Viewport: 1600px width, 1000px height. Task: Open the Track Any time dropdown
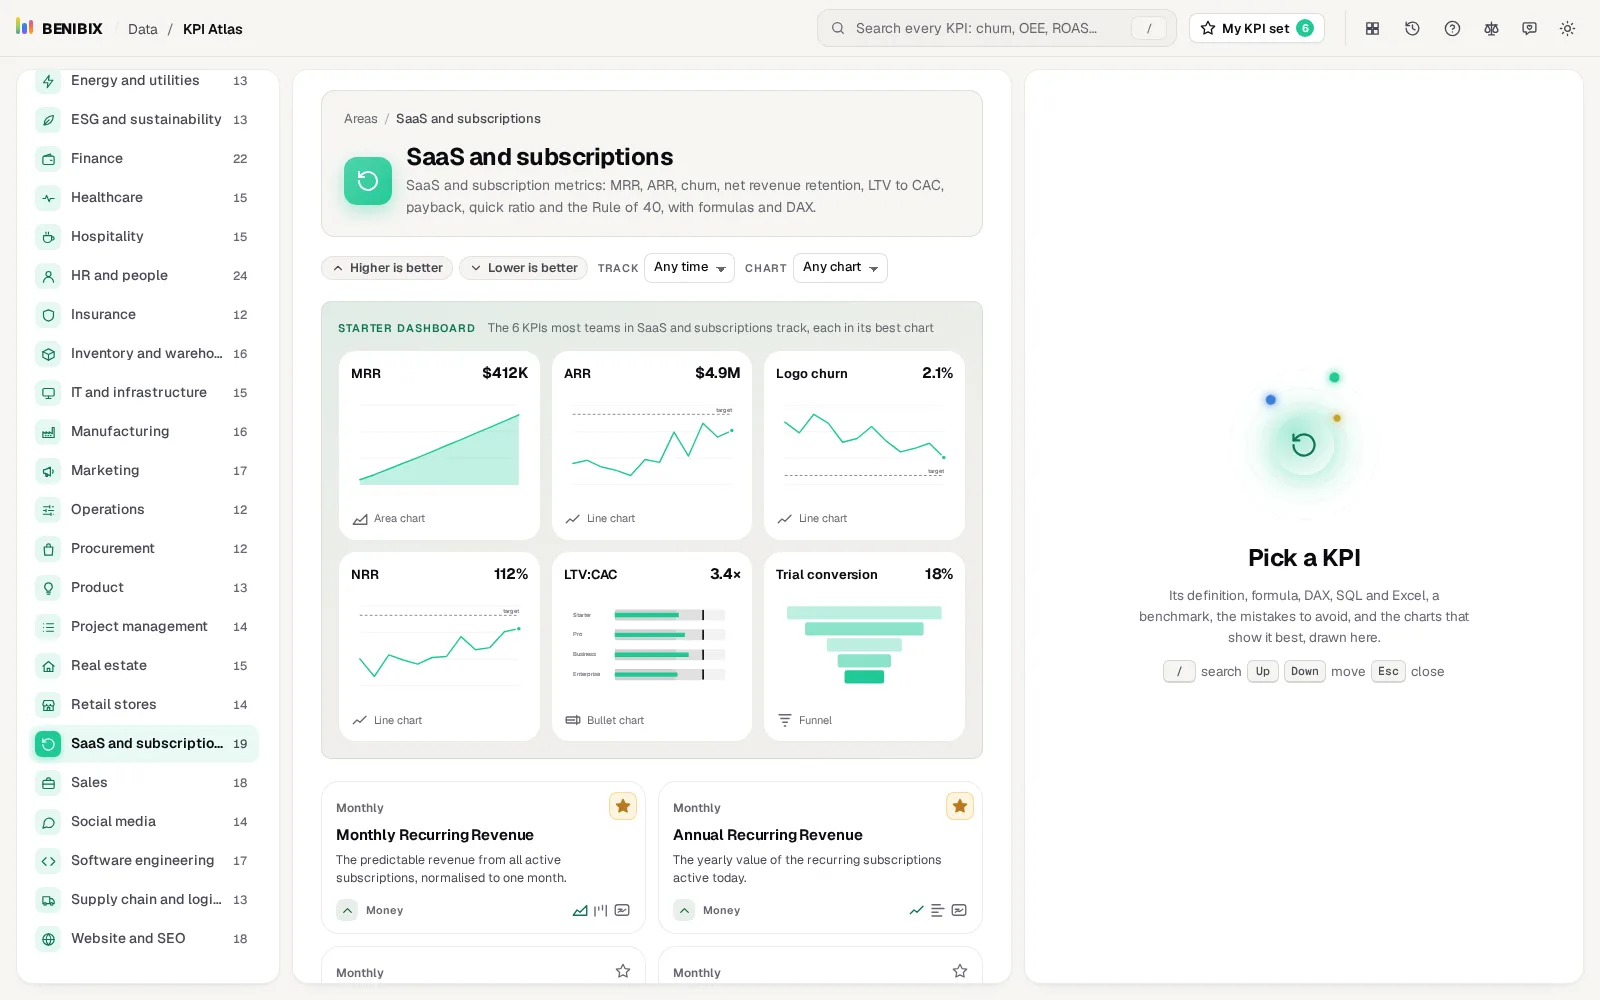689,268
